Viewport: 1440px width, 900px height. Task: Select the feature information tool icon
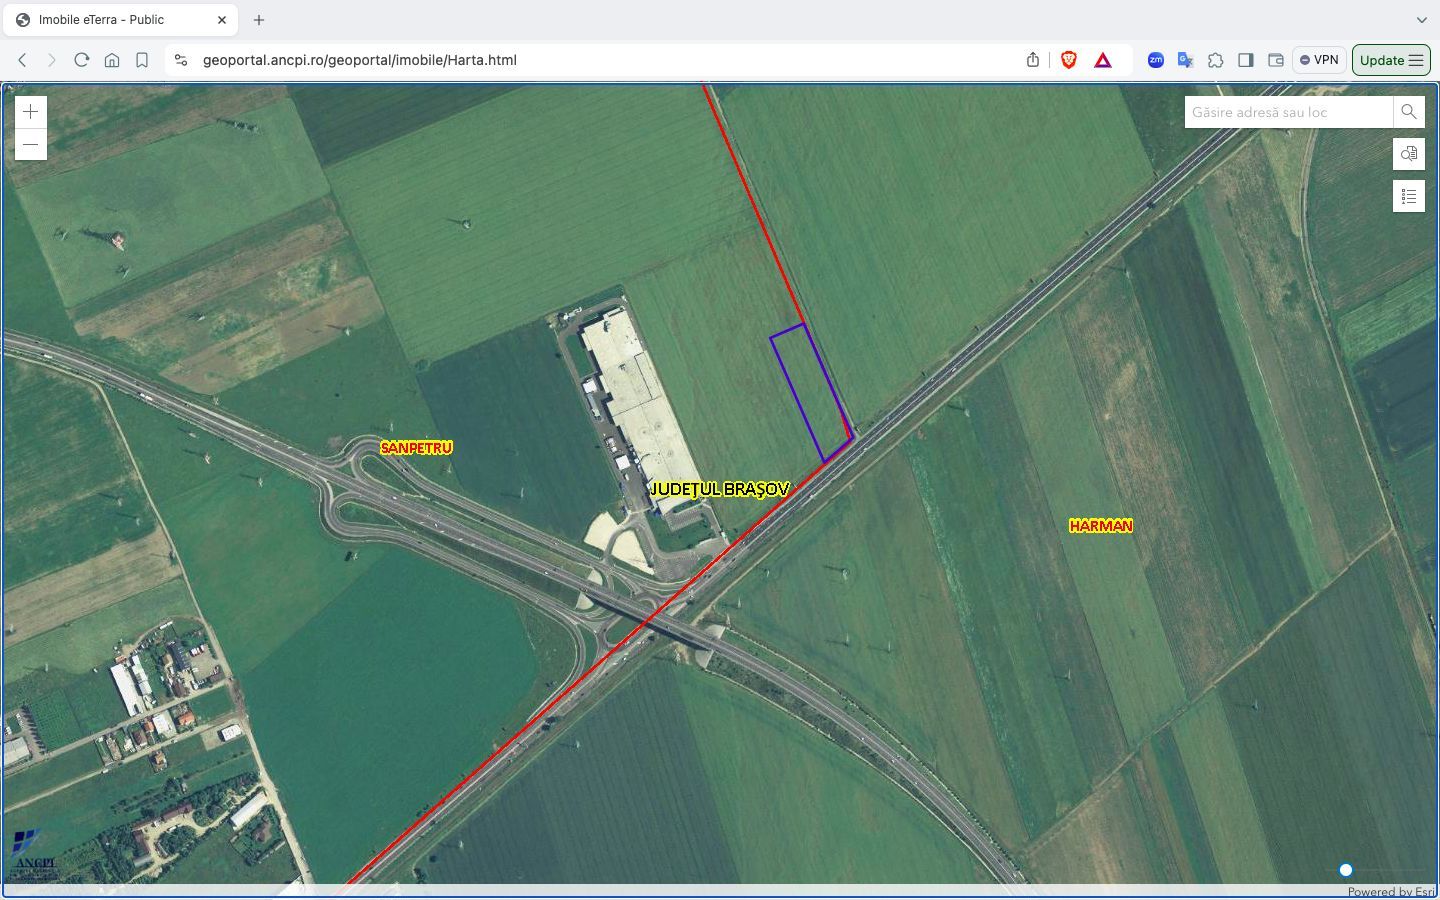(1409, 154)
